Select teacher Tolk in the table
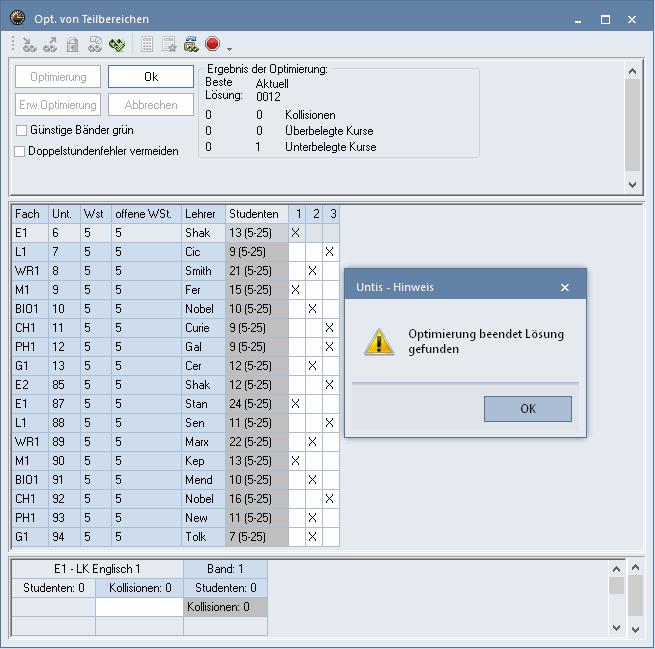Image resolution: width=655 pixels, height=649 pixels. coord(203,537)
